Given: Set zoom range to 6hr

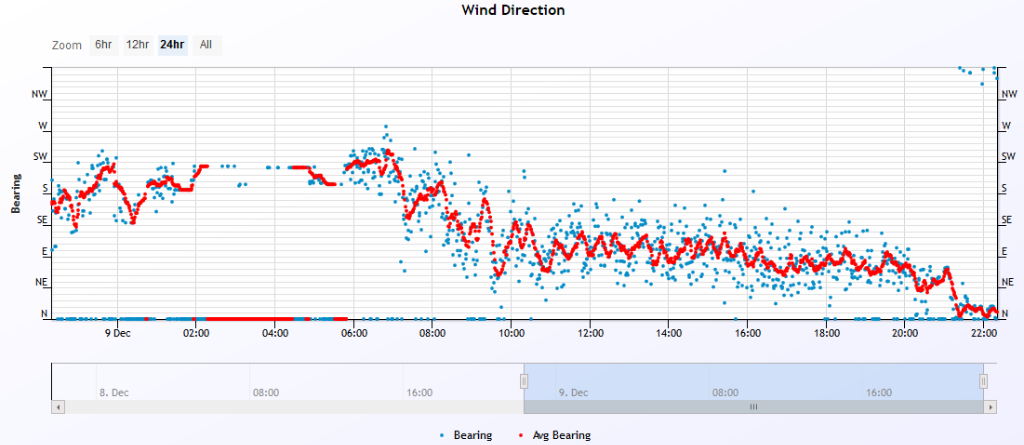Looking at the screenshot, I should click(x=104, y=45).
